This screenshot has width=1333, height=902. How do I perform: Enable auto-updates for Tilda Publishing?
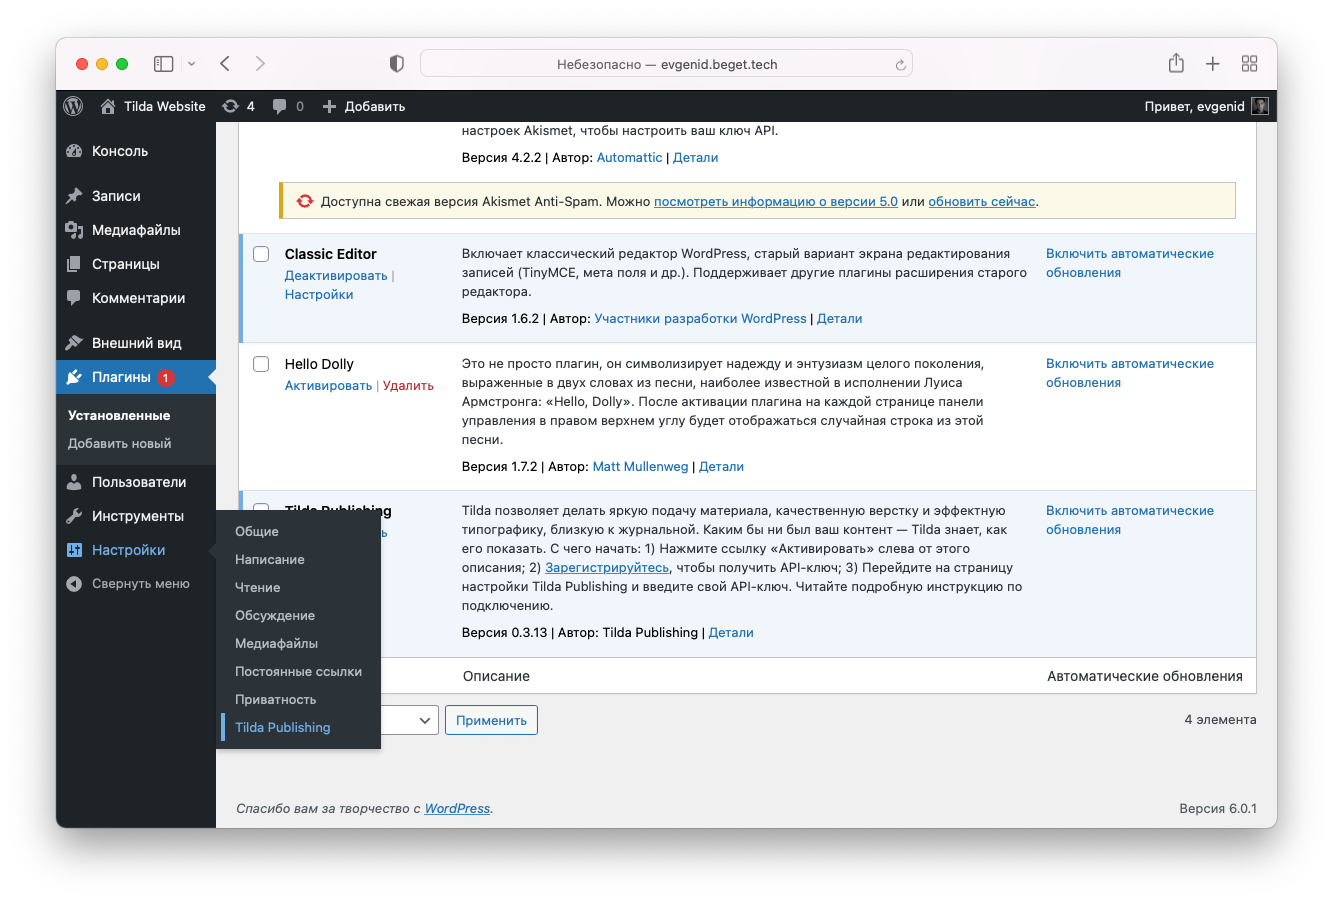[x=1130, y=520]
